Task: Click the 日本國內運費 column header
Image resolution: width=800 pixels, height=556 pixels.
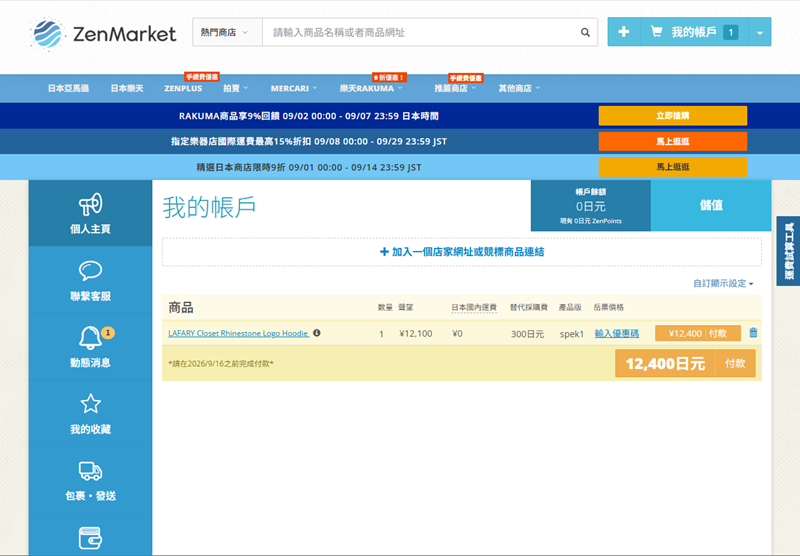Action: click(x=473, y=307)
